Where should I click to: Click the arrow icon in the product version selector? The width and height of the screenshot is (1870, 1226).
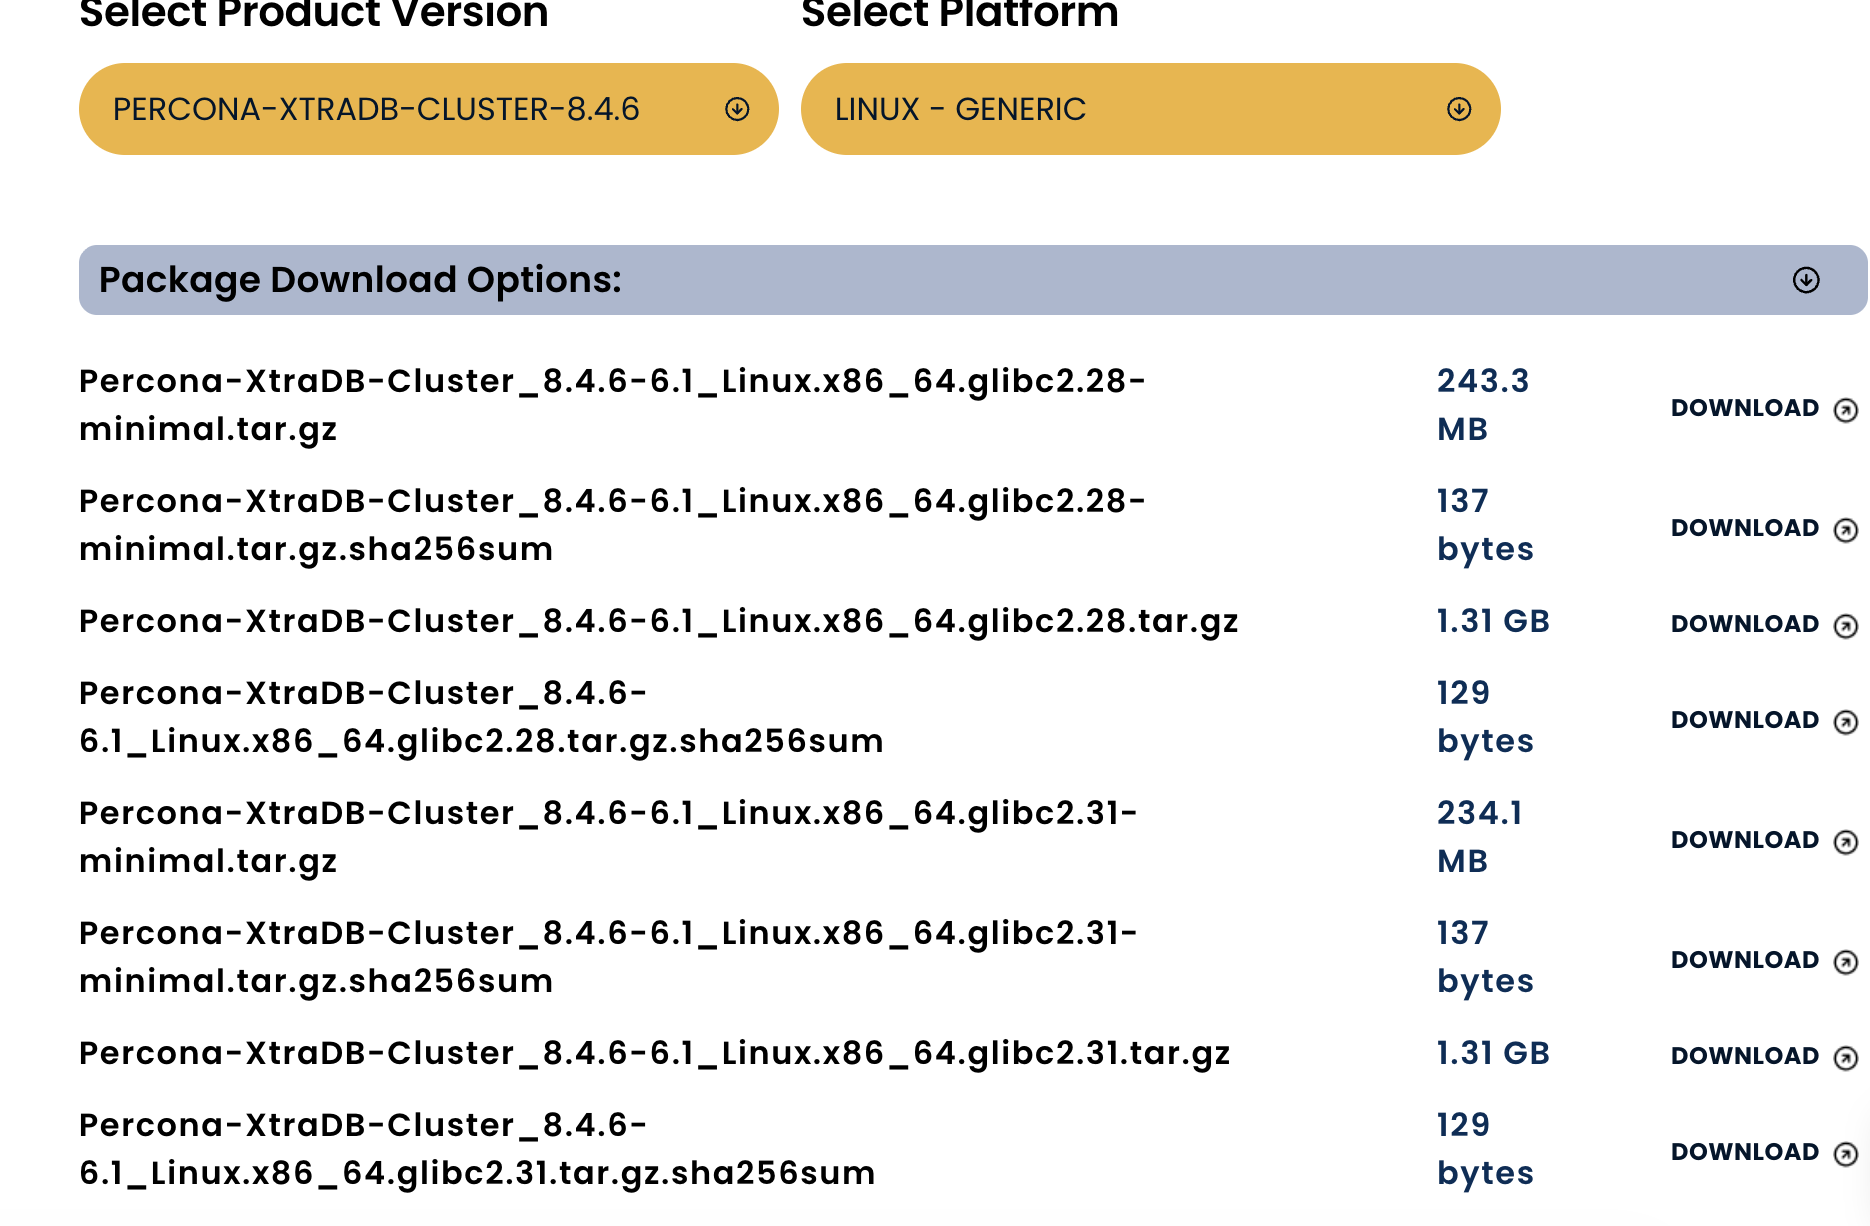pyautogui.click(x=737, y=109)
